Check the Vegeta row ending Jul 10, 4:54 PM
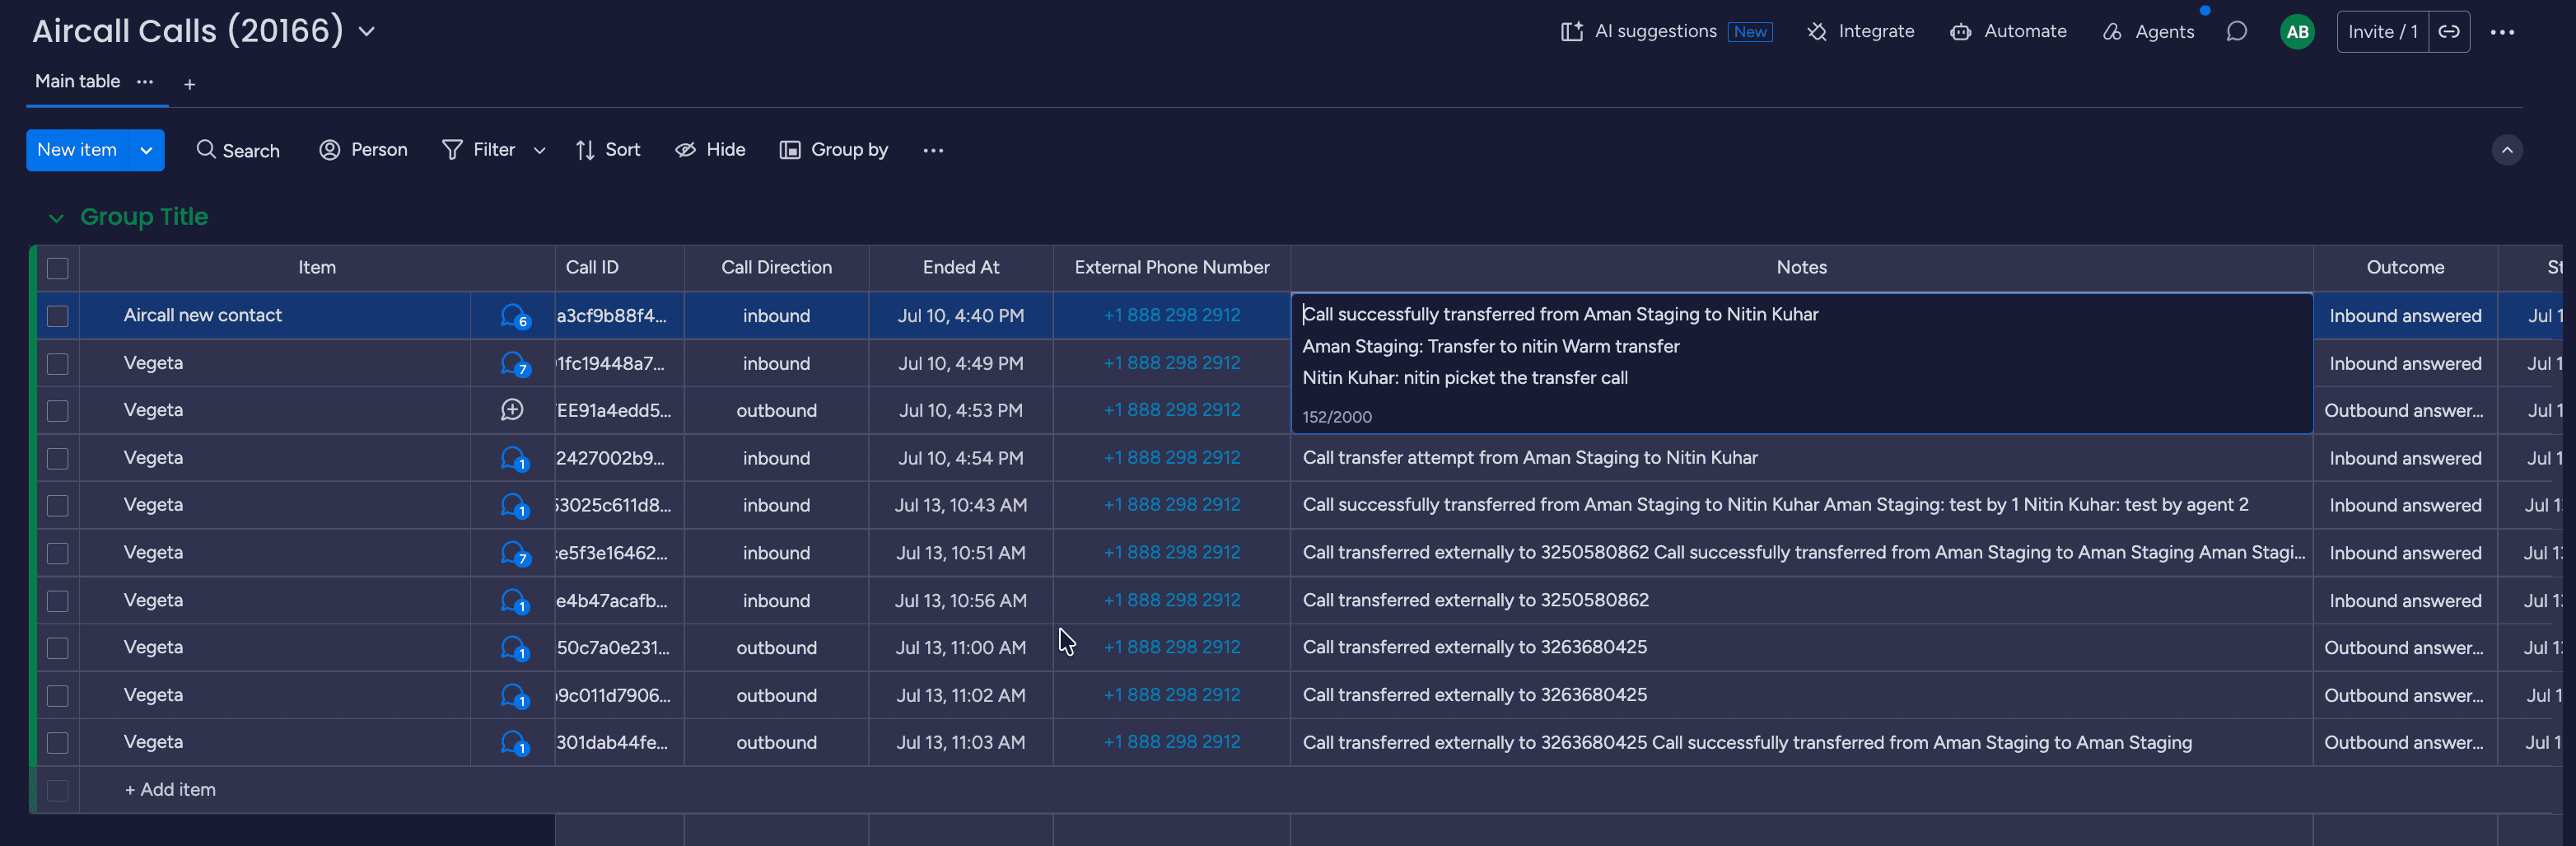2576x846 pixels. (x=58, y=459)
